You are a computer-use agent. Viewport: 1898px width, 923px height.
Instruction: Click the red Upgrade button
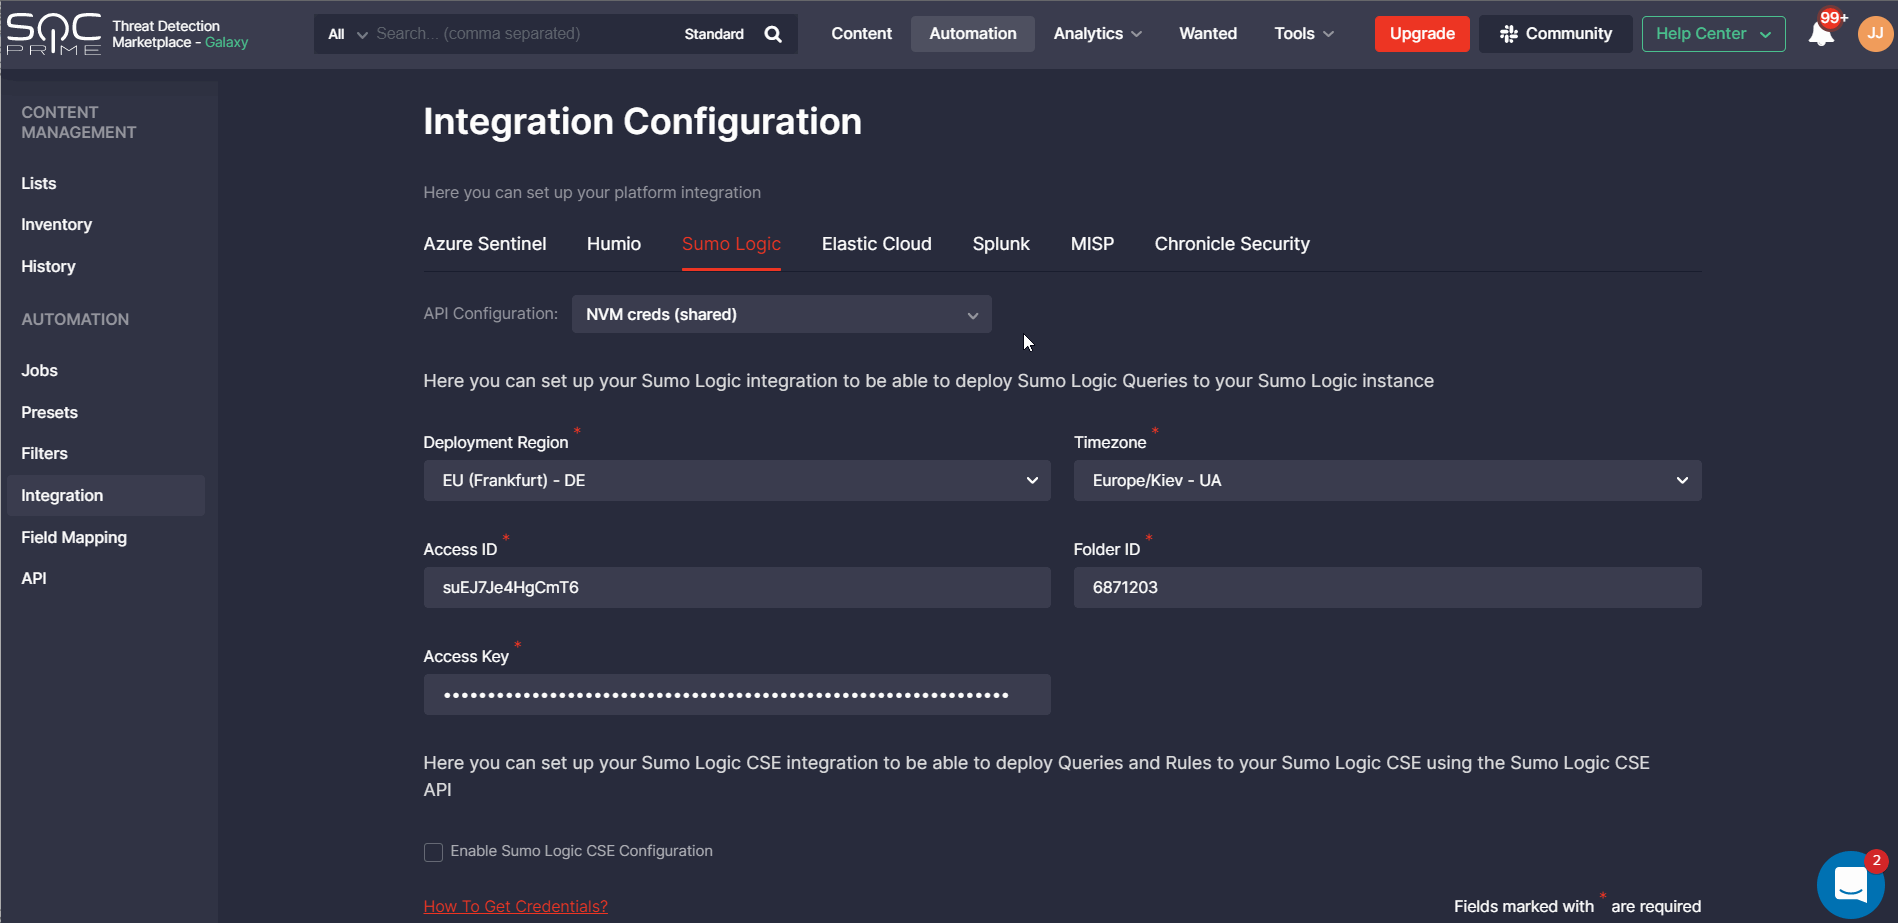pyautogui.click(x=1421, y=34)
